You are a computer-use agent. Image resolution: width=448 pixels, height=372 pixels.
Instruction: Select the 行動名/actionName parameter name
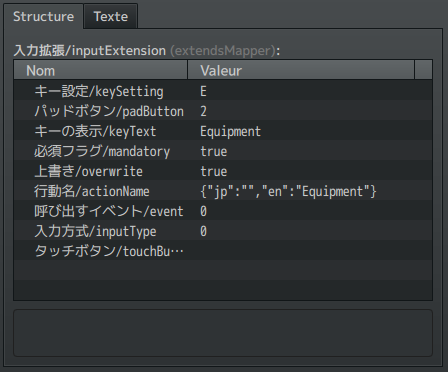(x=92, y=191)
